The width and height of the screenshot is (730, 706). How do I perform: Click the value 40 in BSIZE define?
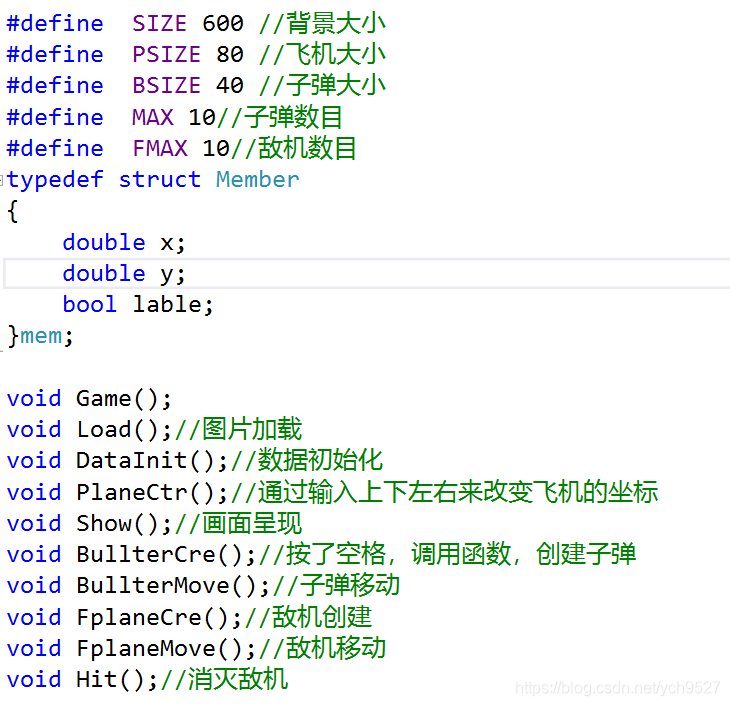[230, 86]
